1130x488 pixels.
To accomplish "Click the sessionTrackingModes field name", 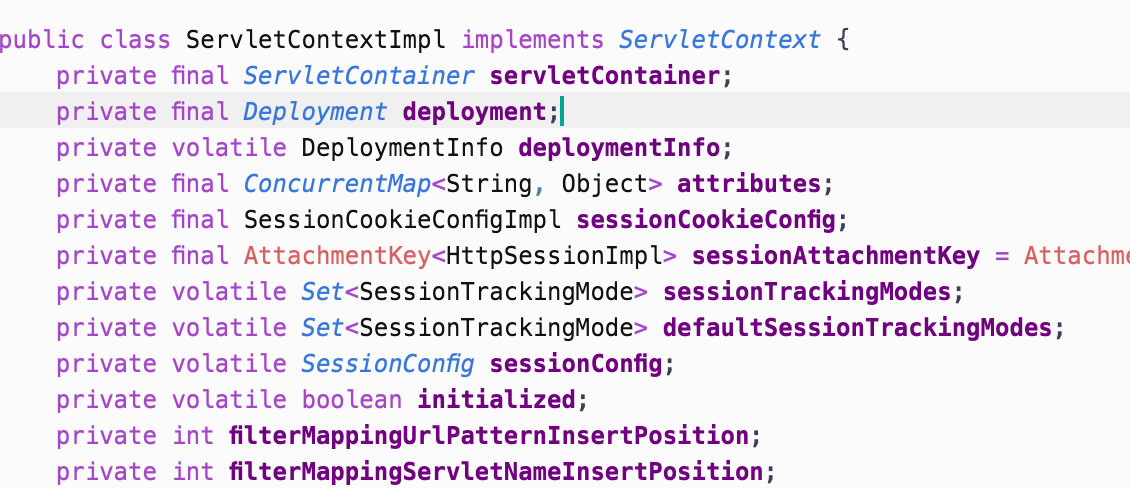I will (x=806, y=292).
